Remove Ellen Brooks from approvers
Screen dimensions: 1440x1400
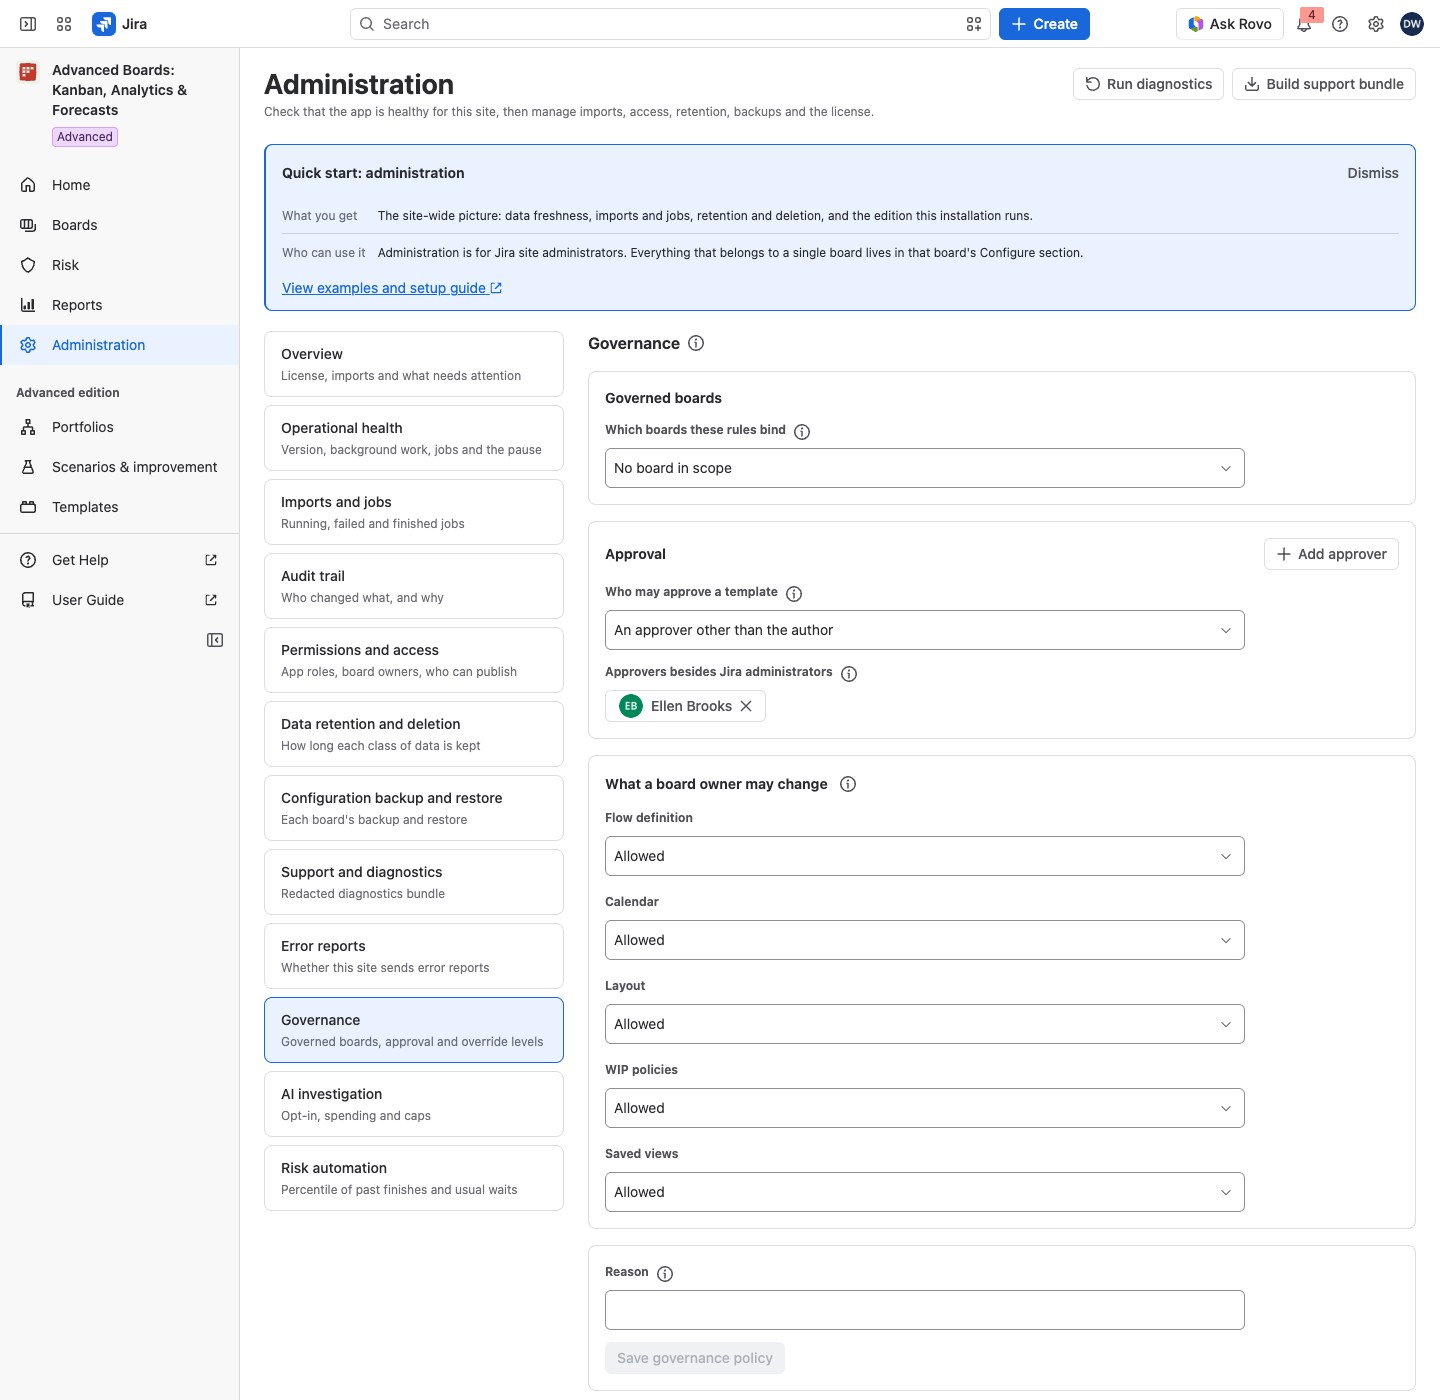coord(746,706)
